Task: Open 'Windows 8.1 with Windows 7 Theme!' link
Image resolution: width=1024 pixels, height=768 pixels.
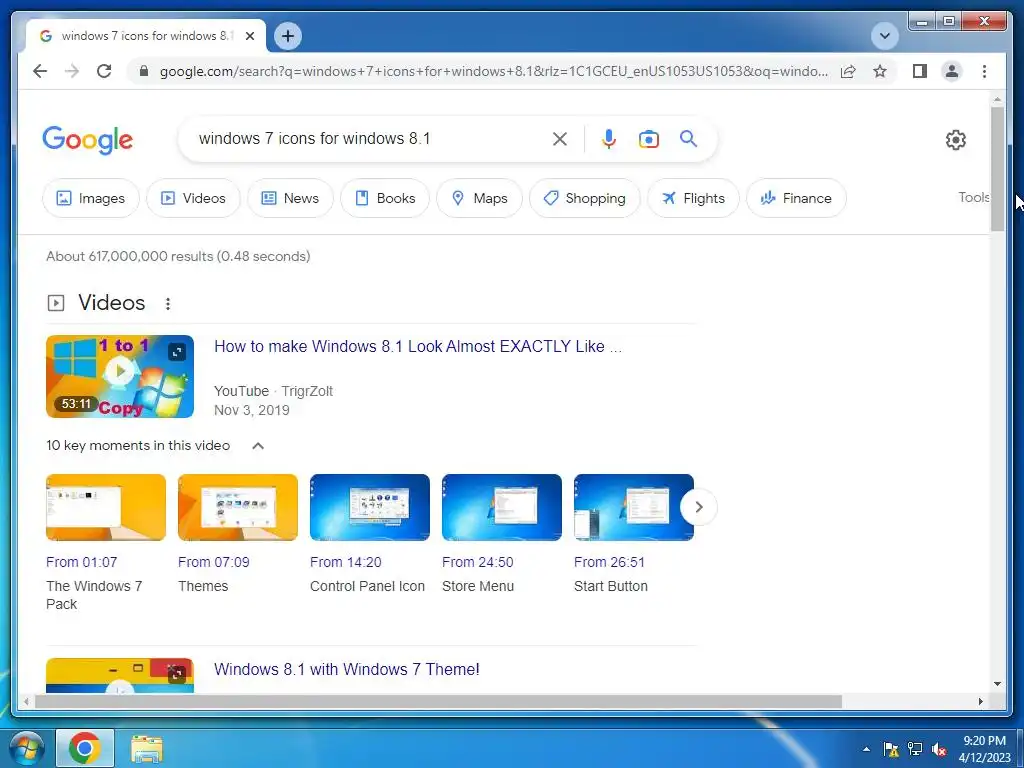Action: [347, 669]
